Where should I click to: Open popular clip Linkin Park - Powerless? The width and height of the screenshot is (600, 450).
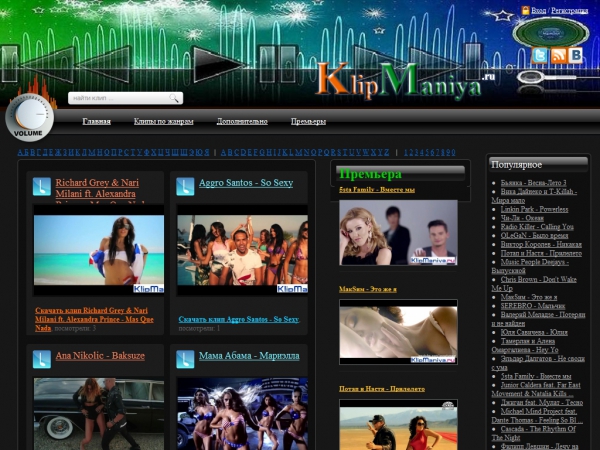coord(534,209)
